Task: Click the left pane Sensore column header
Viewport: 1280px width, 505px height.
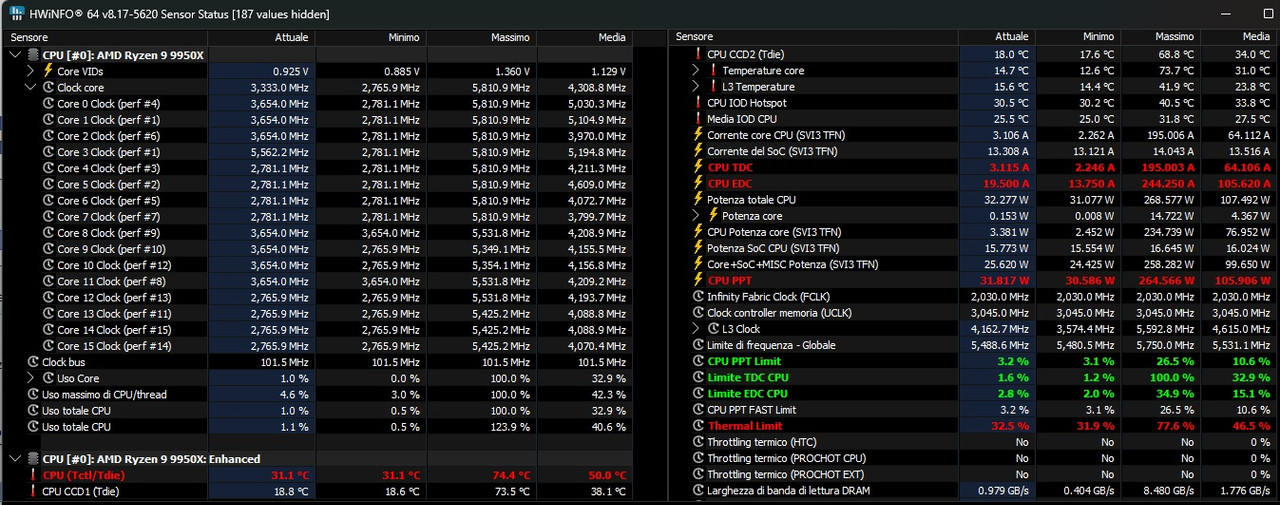Action: [x=106, y=37]
